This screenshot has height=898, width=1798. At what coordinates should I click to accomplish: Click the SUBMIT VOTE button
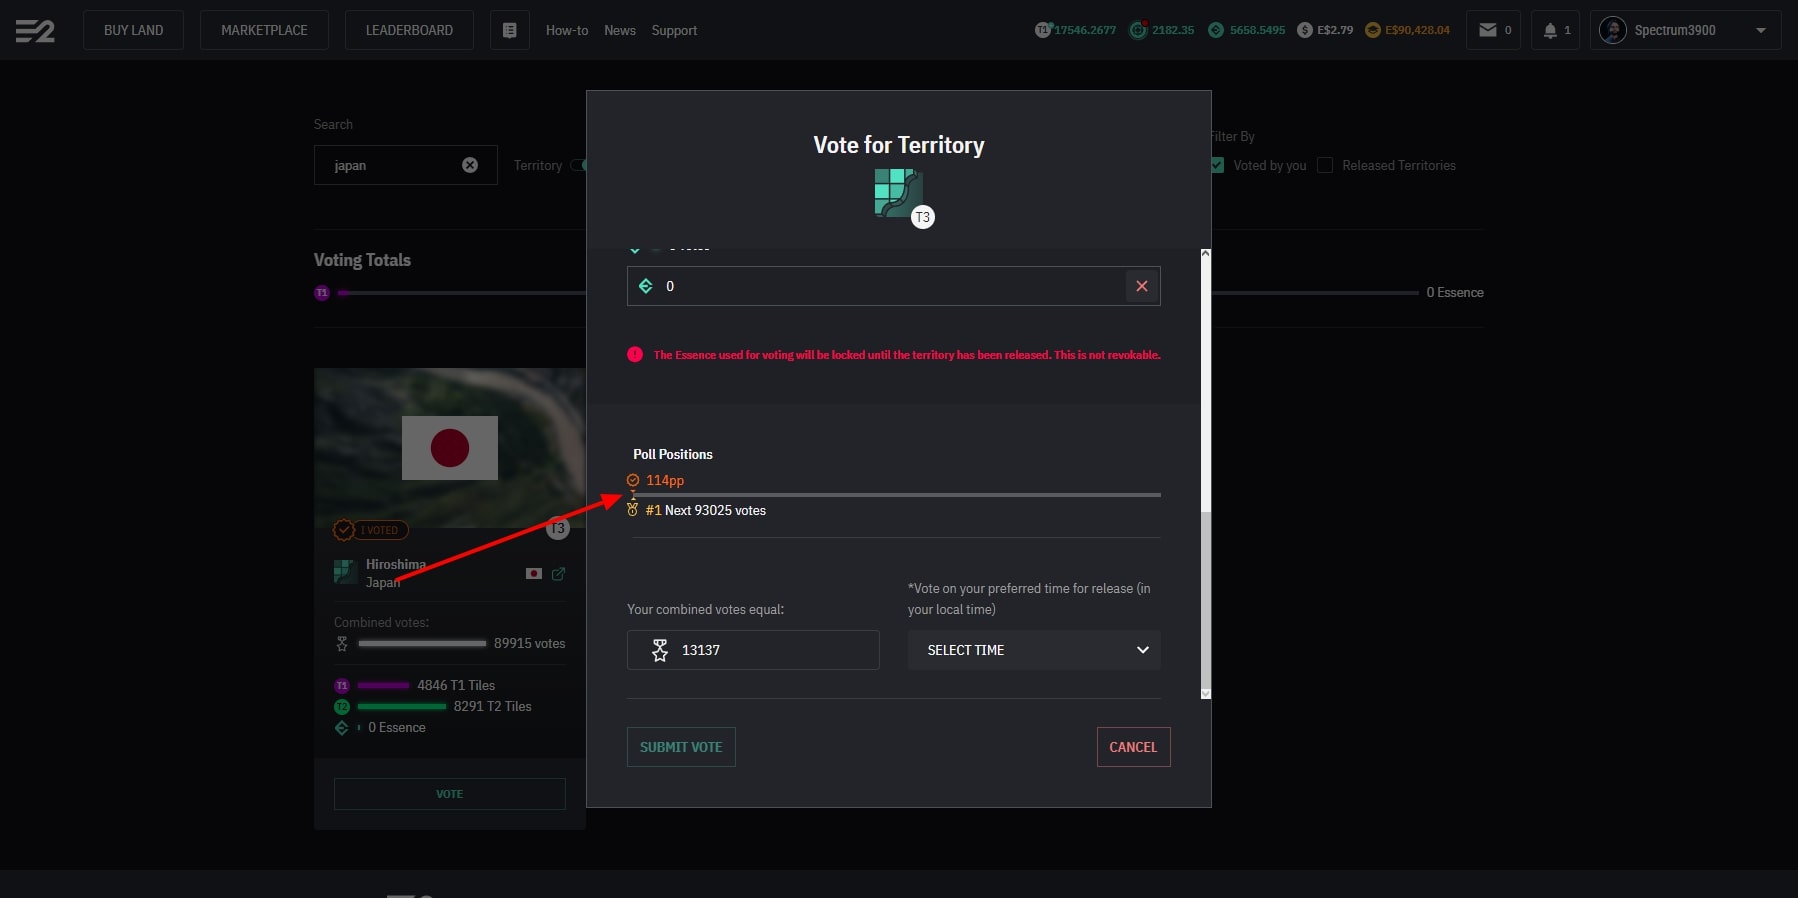point(681,747)
